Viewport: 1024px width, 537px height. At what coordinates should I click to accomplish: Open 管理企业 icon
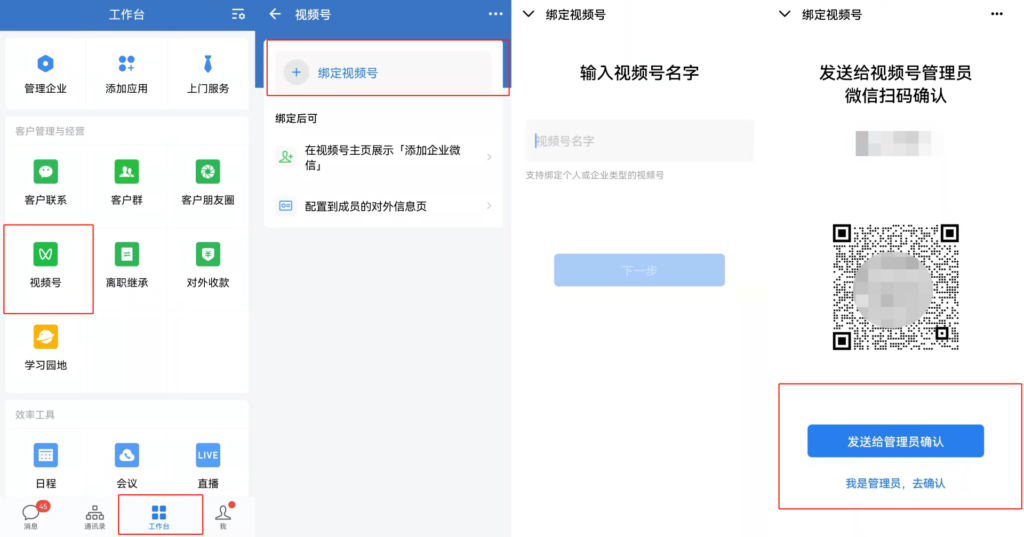click(x=45, y=64)
